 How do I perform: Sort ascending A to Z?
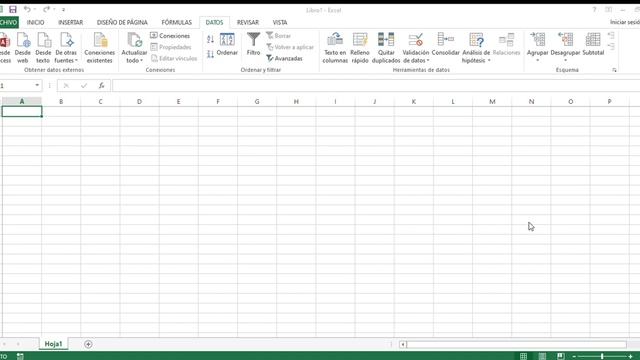(210, 40)
